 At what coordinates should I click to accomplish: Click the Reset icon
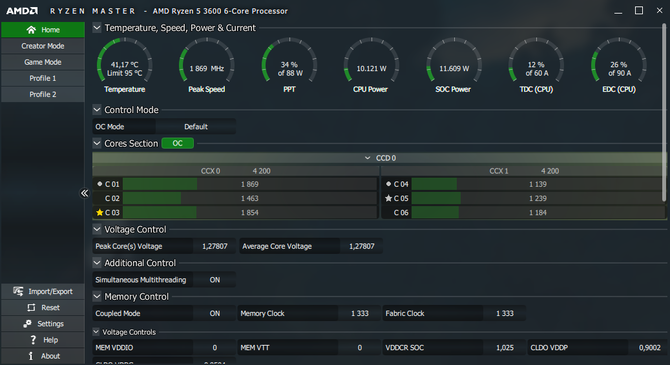(31, 308)
